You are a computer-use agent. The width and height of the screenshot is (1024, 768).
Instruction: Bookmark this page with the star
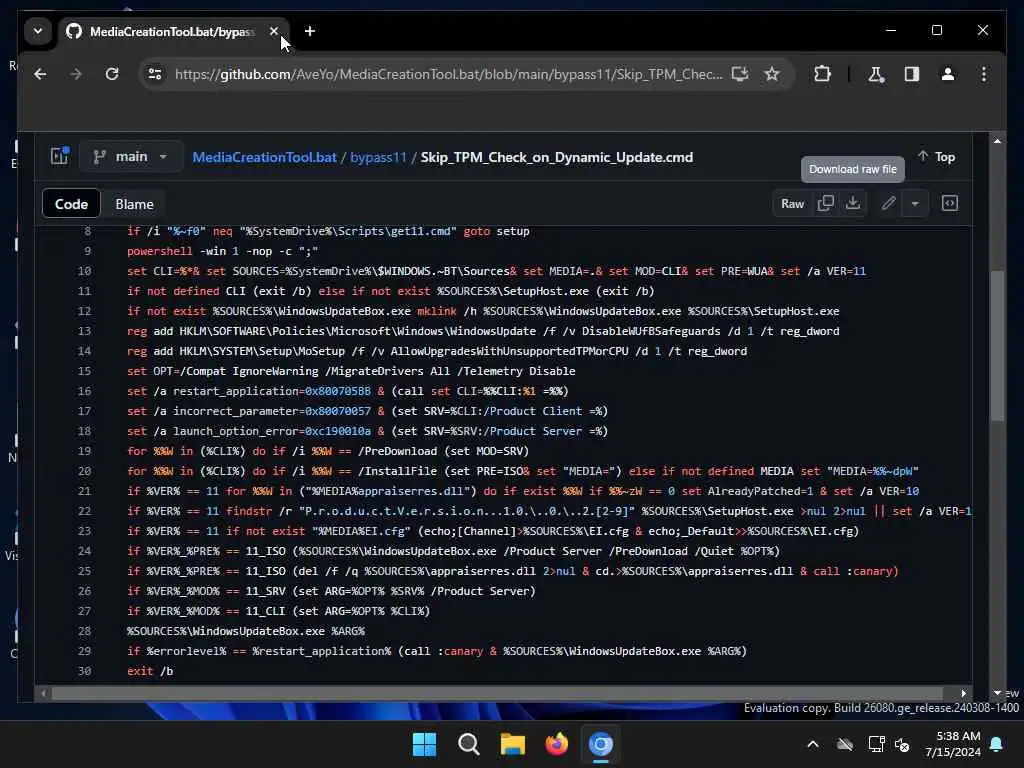point(772,74)
